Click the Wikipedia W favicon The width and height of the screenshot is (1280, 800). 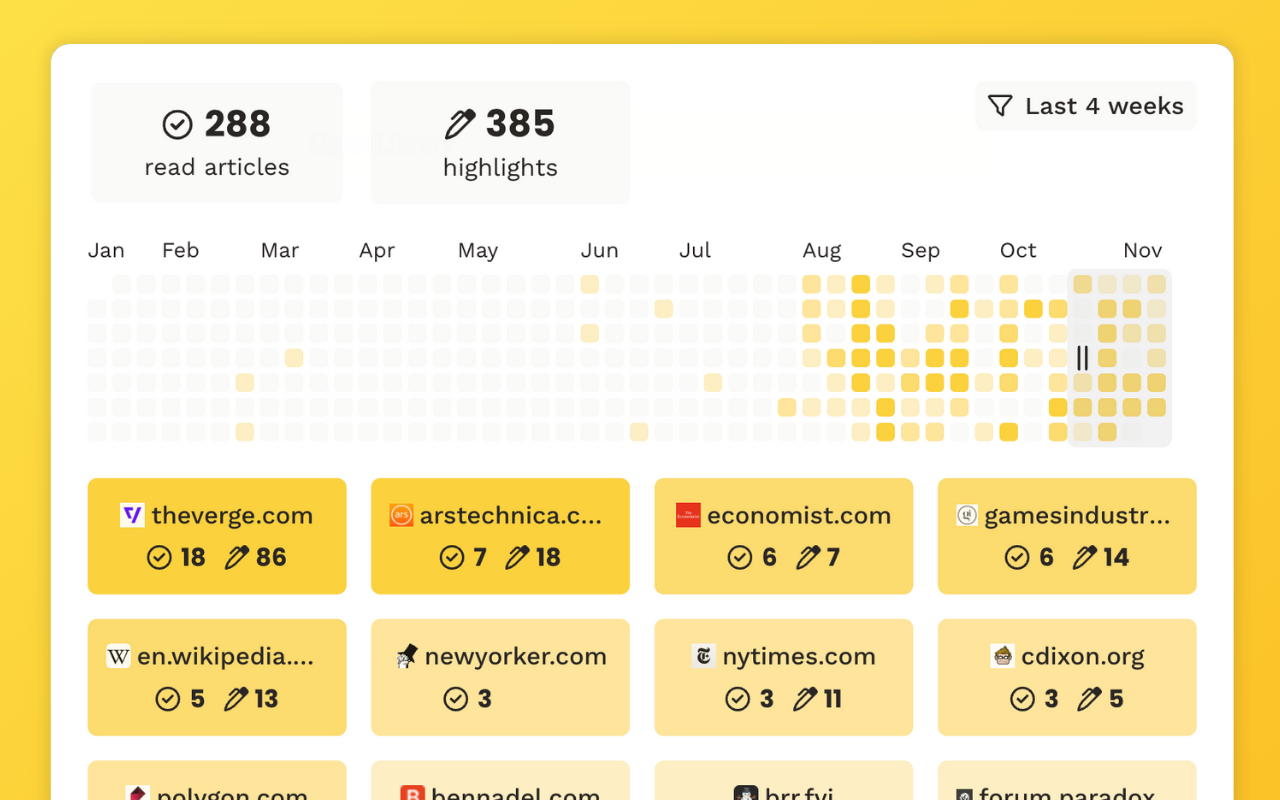pos(118,656)
